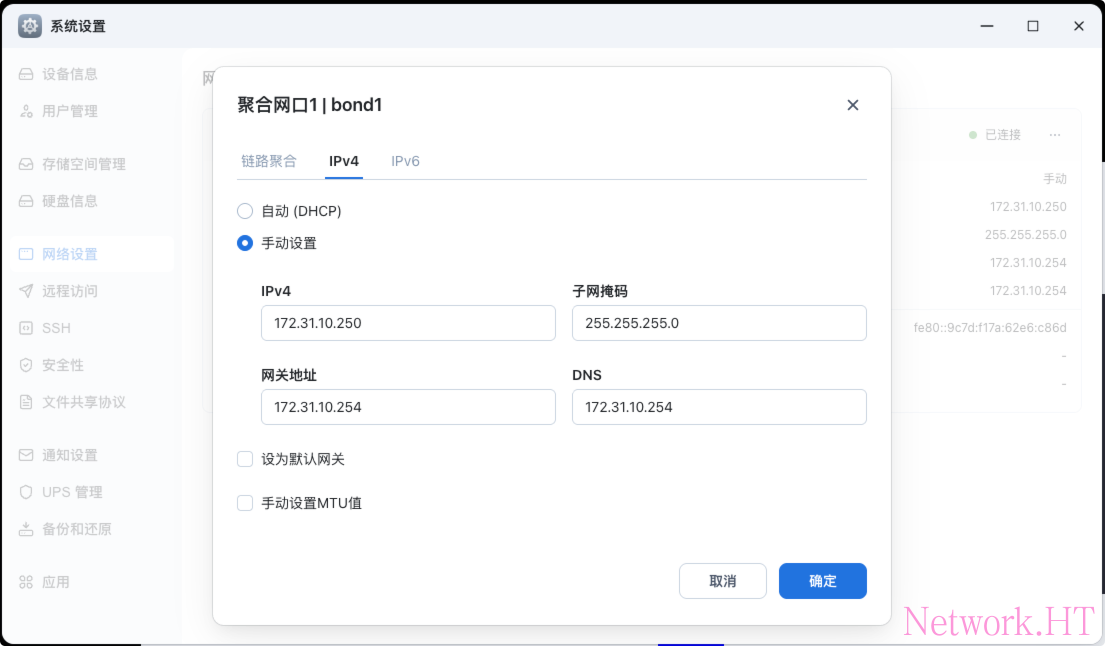Open the three-dot more options menu
Image resolution: width=1105 pixels, height=646 pixels.
1055,135
